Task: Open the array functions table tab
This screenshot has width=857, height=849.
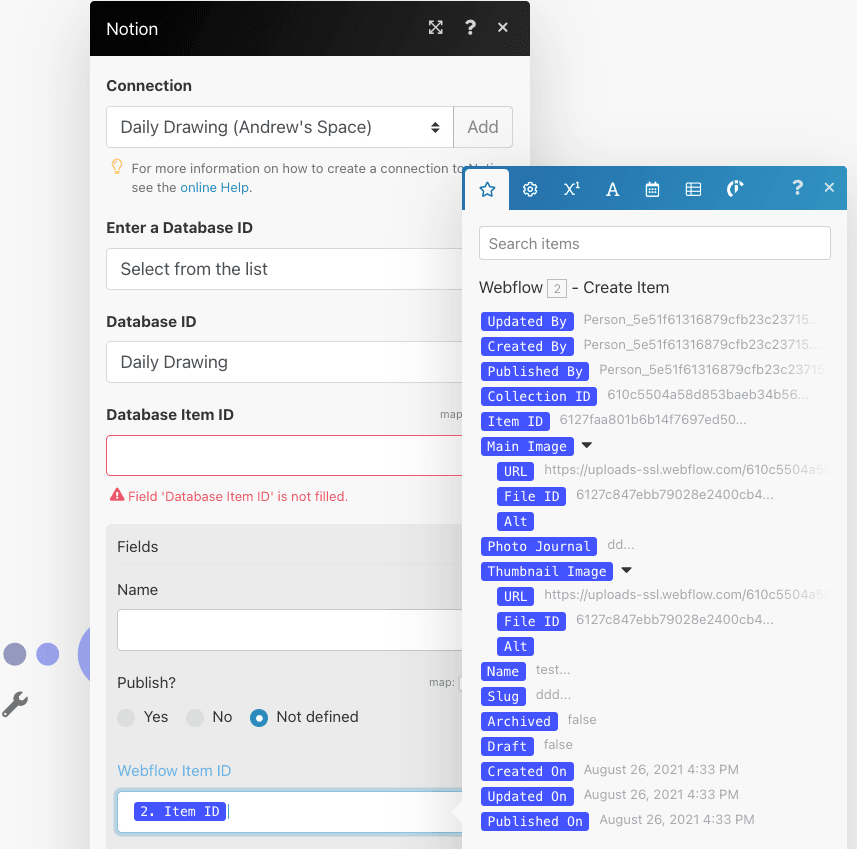Action: (693, 189)
